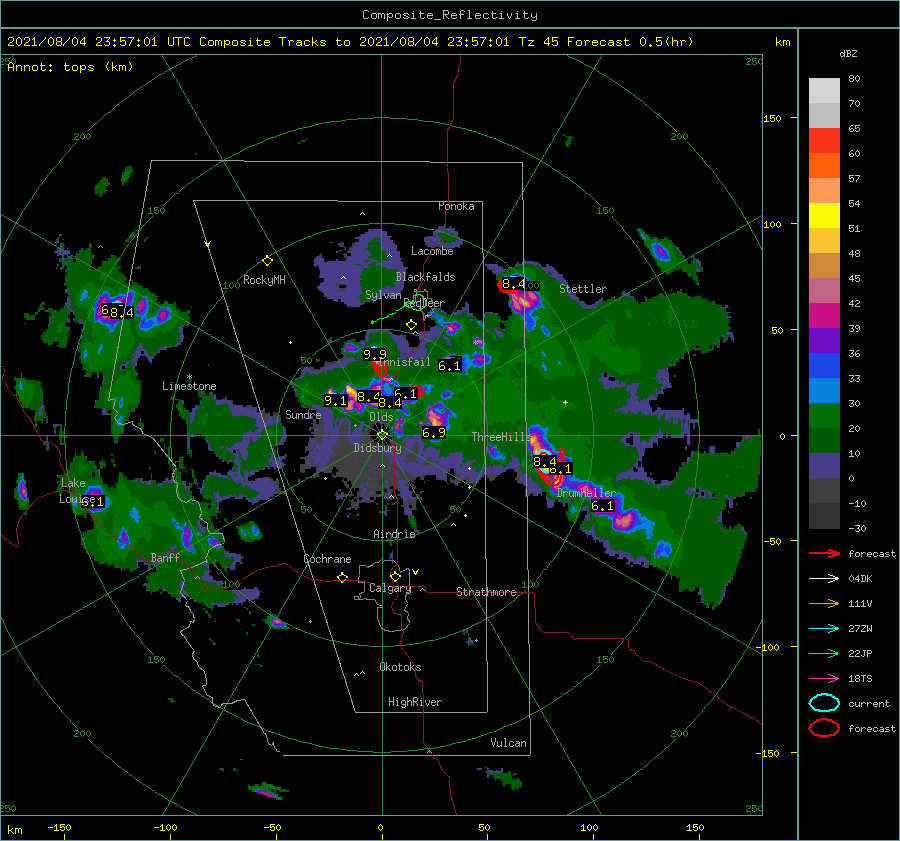Click the Cochrane town label

tap(327, 559)
